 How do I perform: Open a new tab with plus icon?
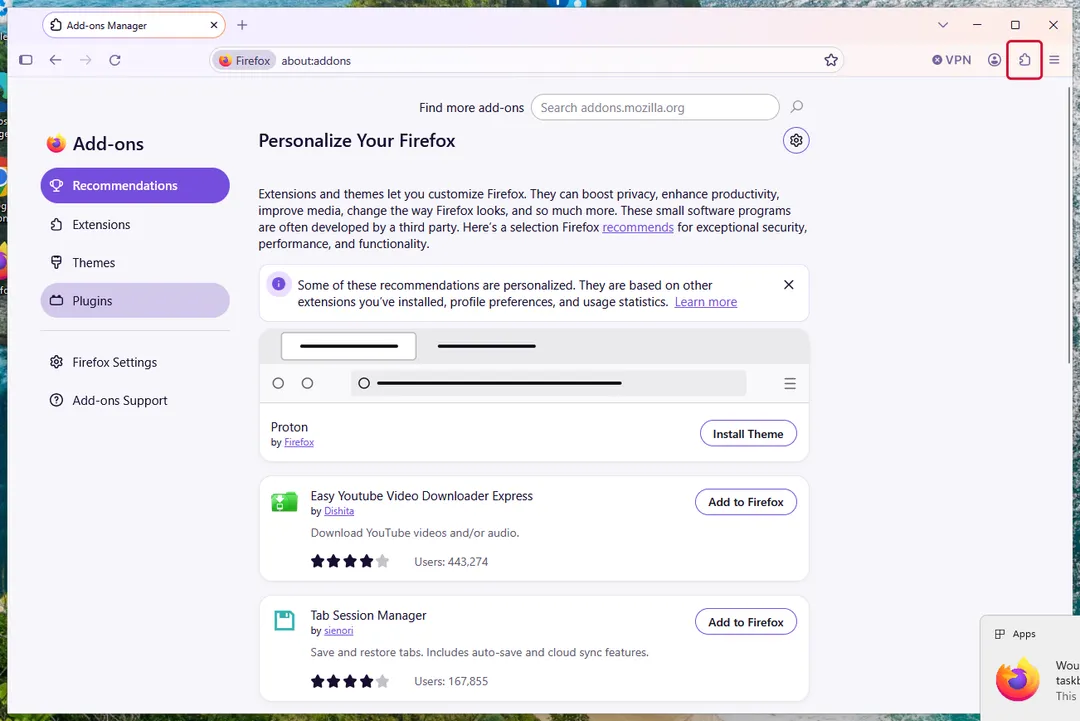tap(242, 25)
